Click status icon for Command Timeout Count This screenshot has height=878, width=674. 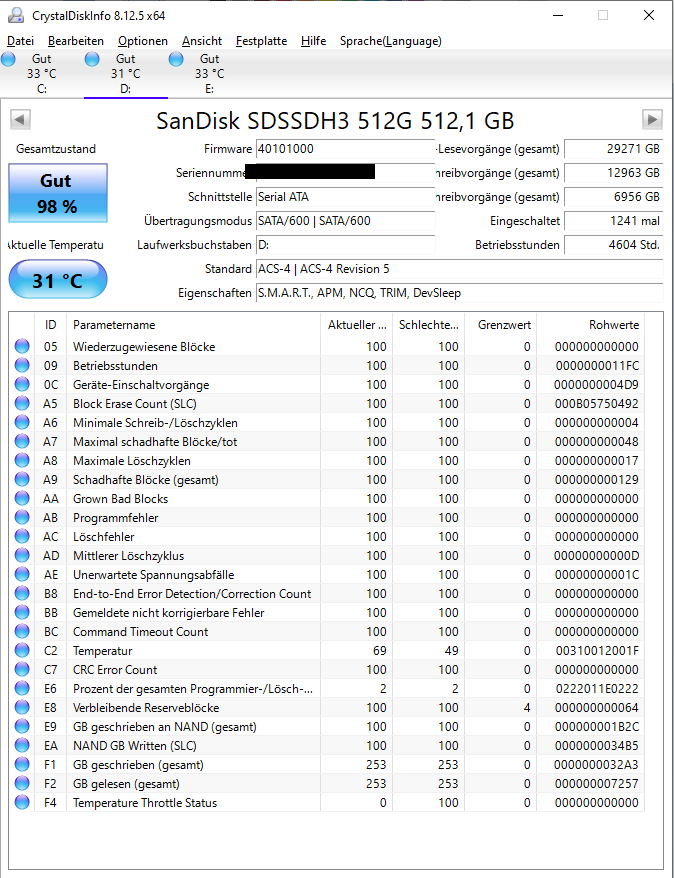click(x=22, y=632)
